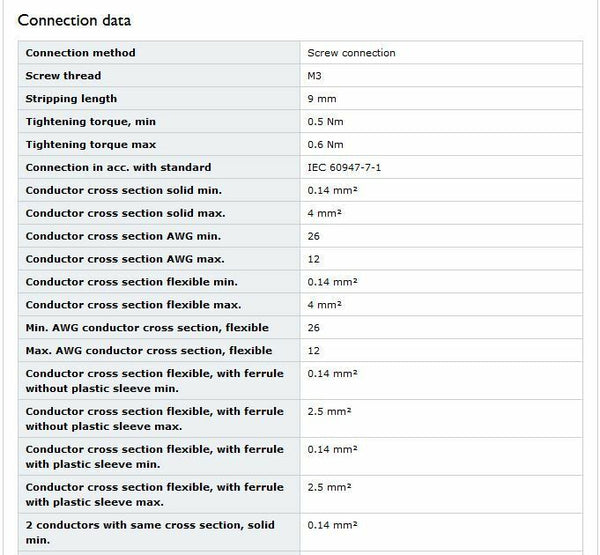Select the "Screw thread" row label

click(x=63, y=76)
